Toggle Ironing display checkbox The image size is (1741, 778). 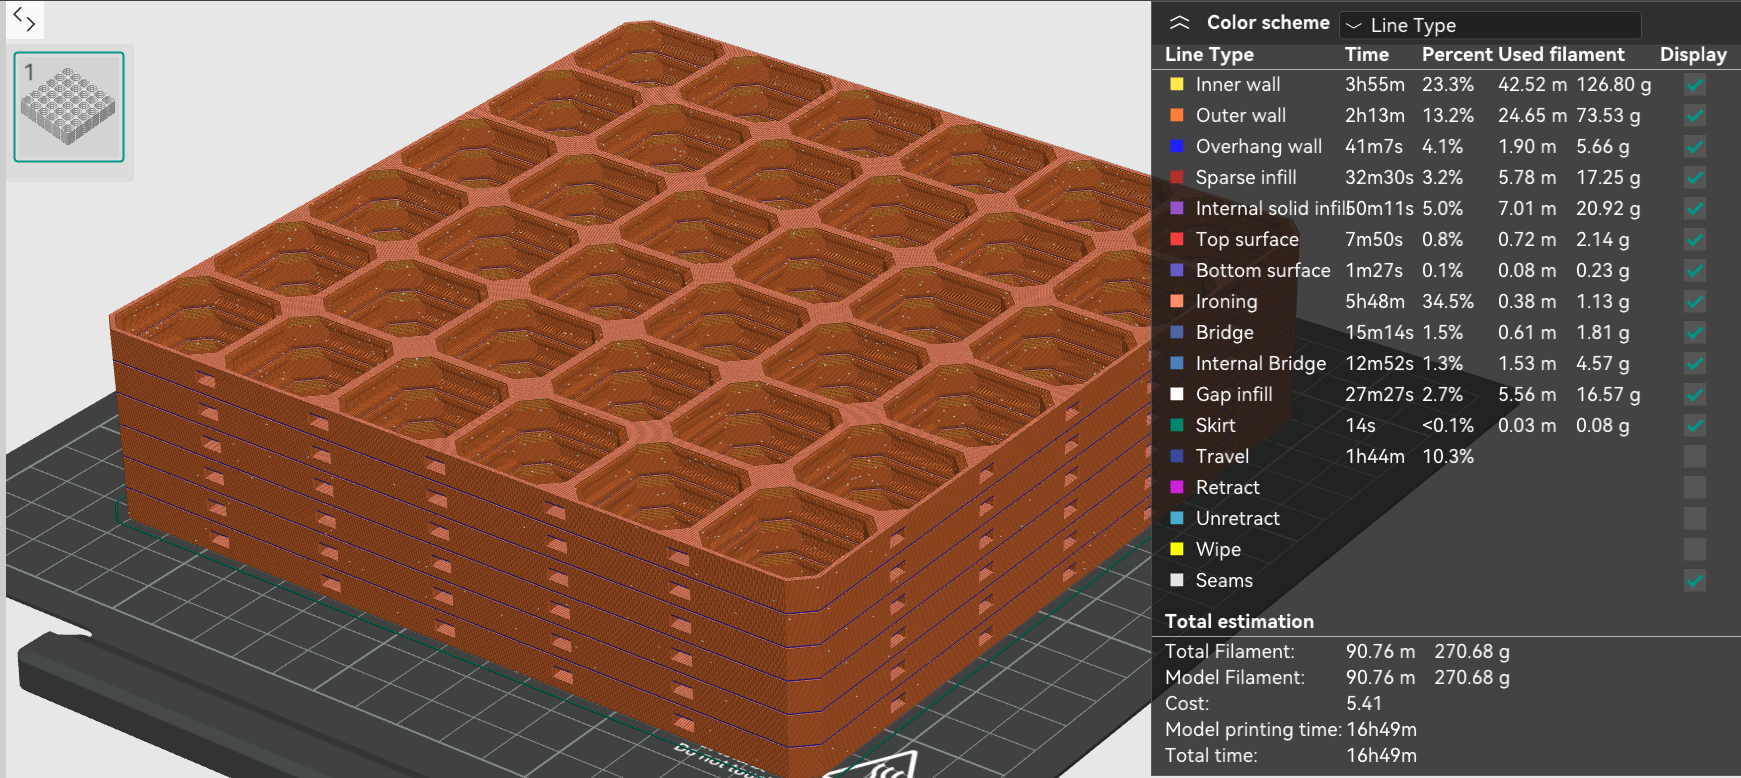pos(1694,302)
